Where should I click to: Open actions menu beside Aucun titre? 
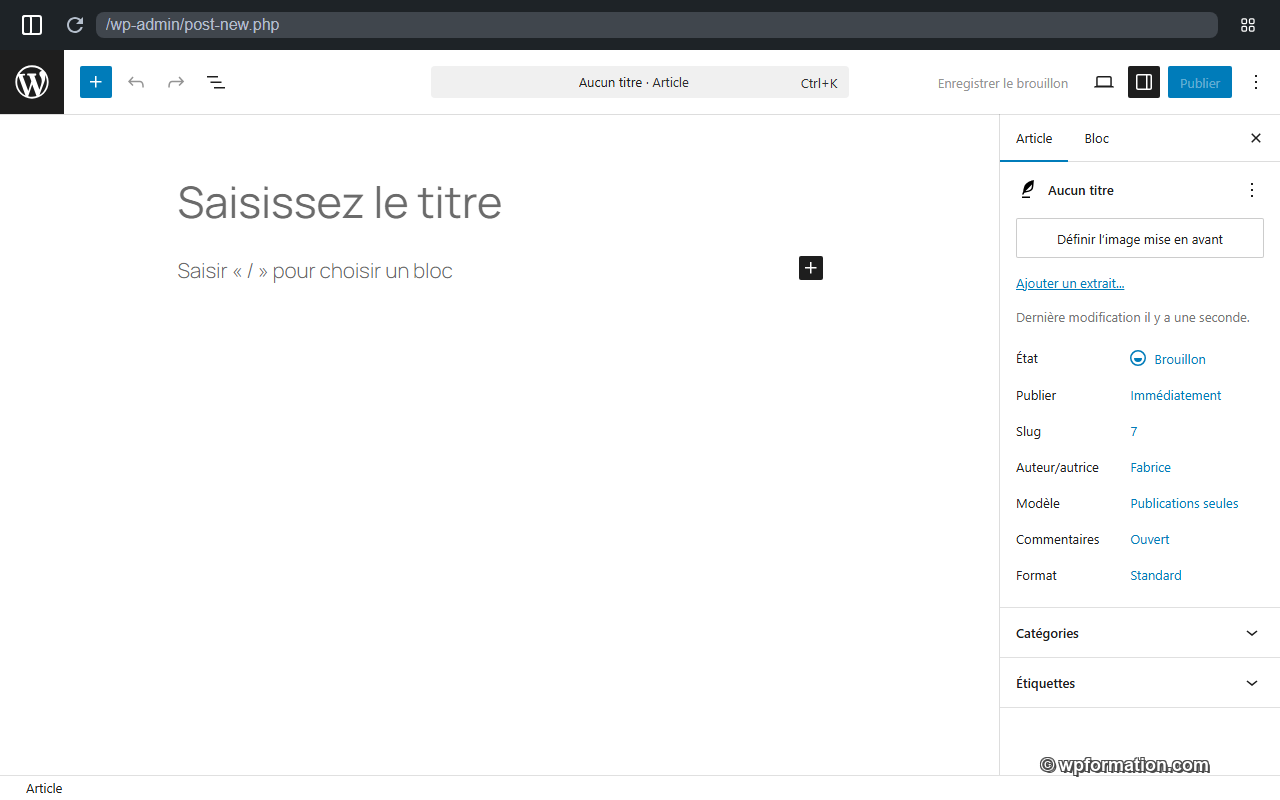(1252, 190)
